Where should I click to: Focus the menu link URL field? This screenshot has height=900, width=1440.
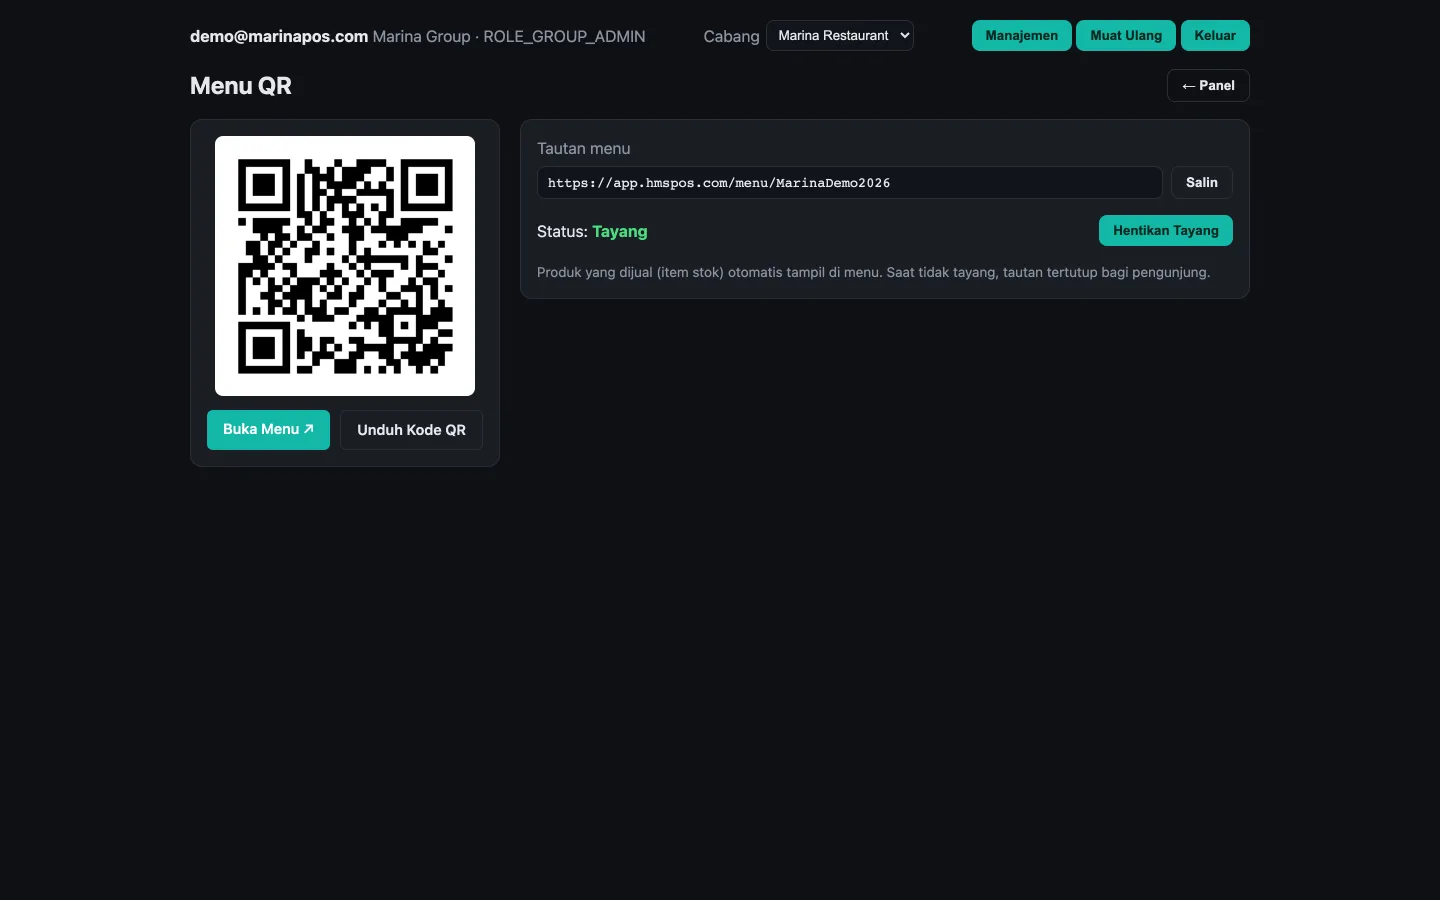pyautogui.click(x=850, y=183)
